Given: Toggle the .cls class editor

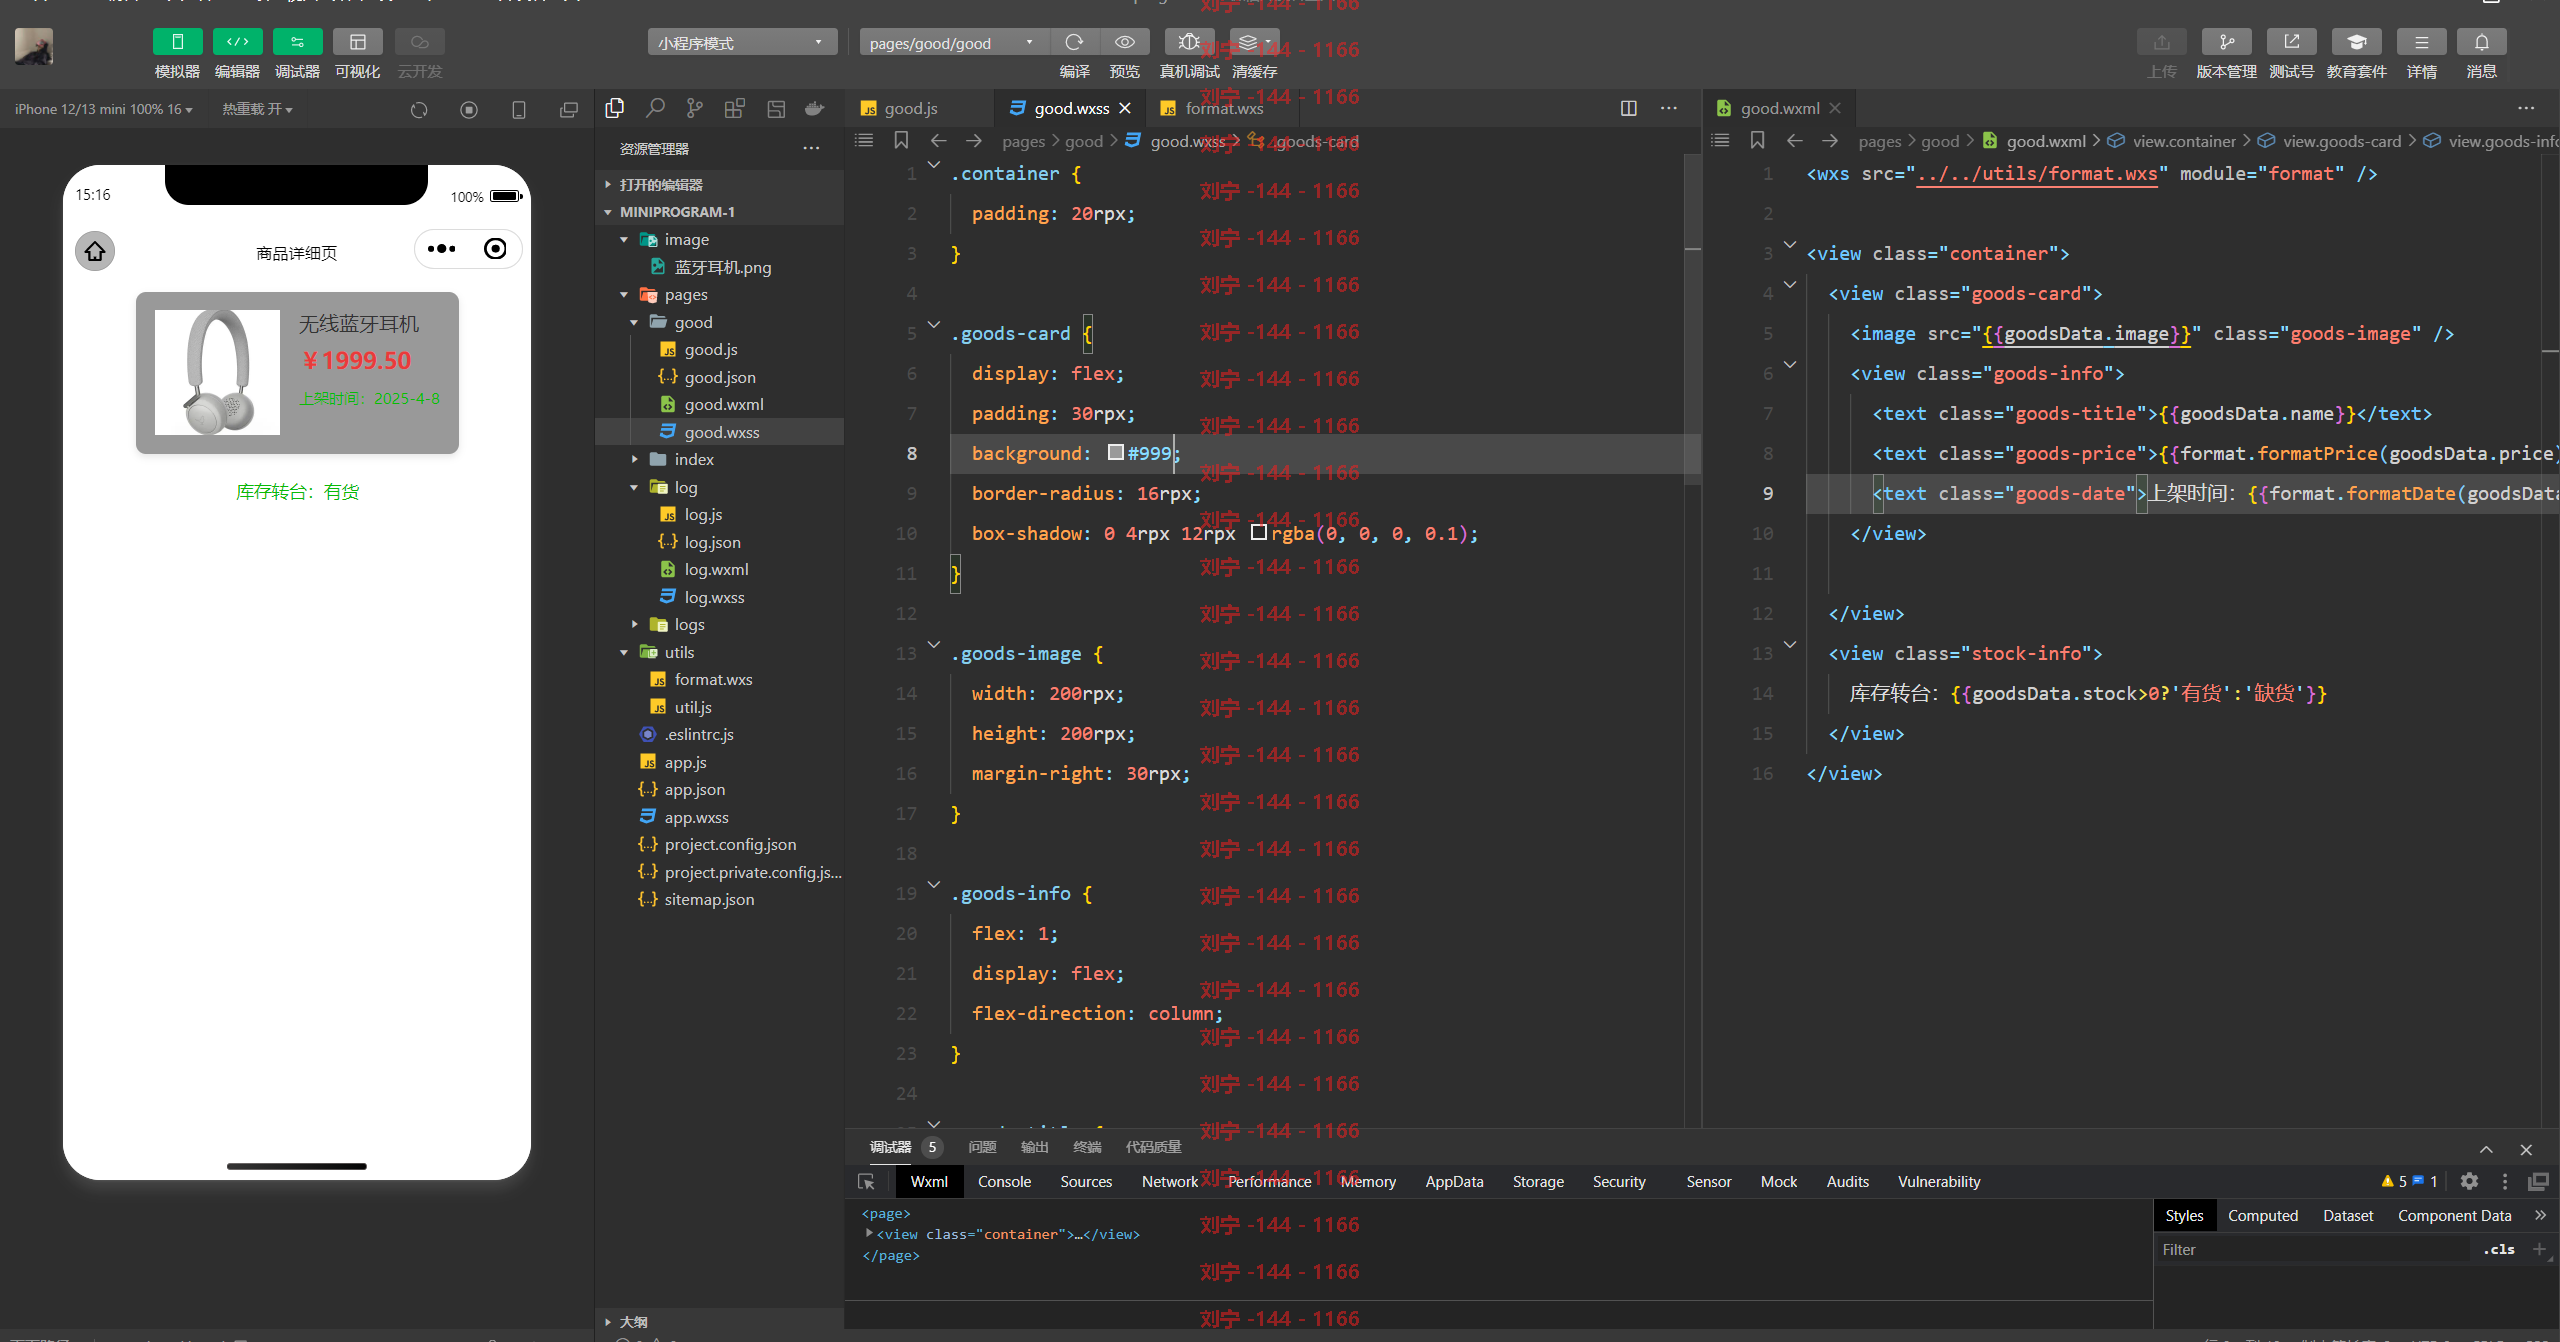Looking at the screenshot, I should (x=2499, y=1250).
